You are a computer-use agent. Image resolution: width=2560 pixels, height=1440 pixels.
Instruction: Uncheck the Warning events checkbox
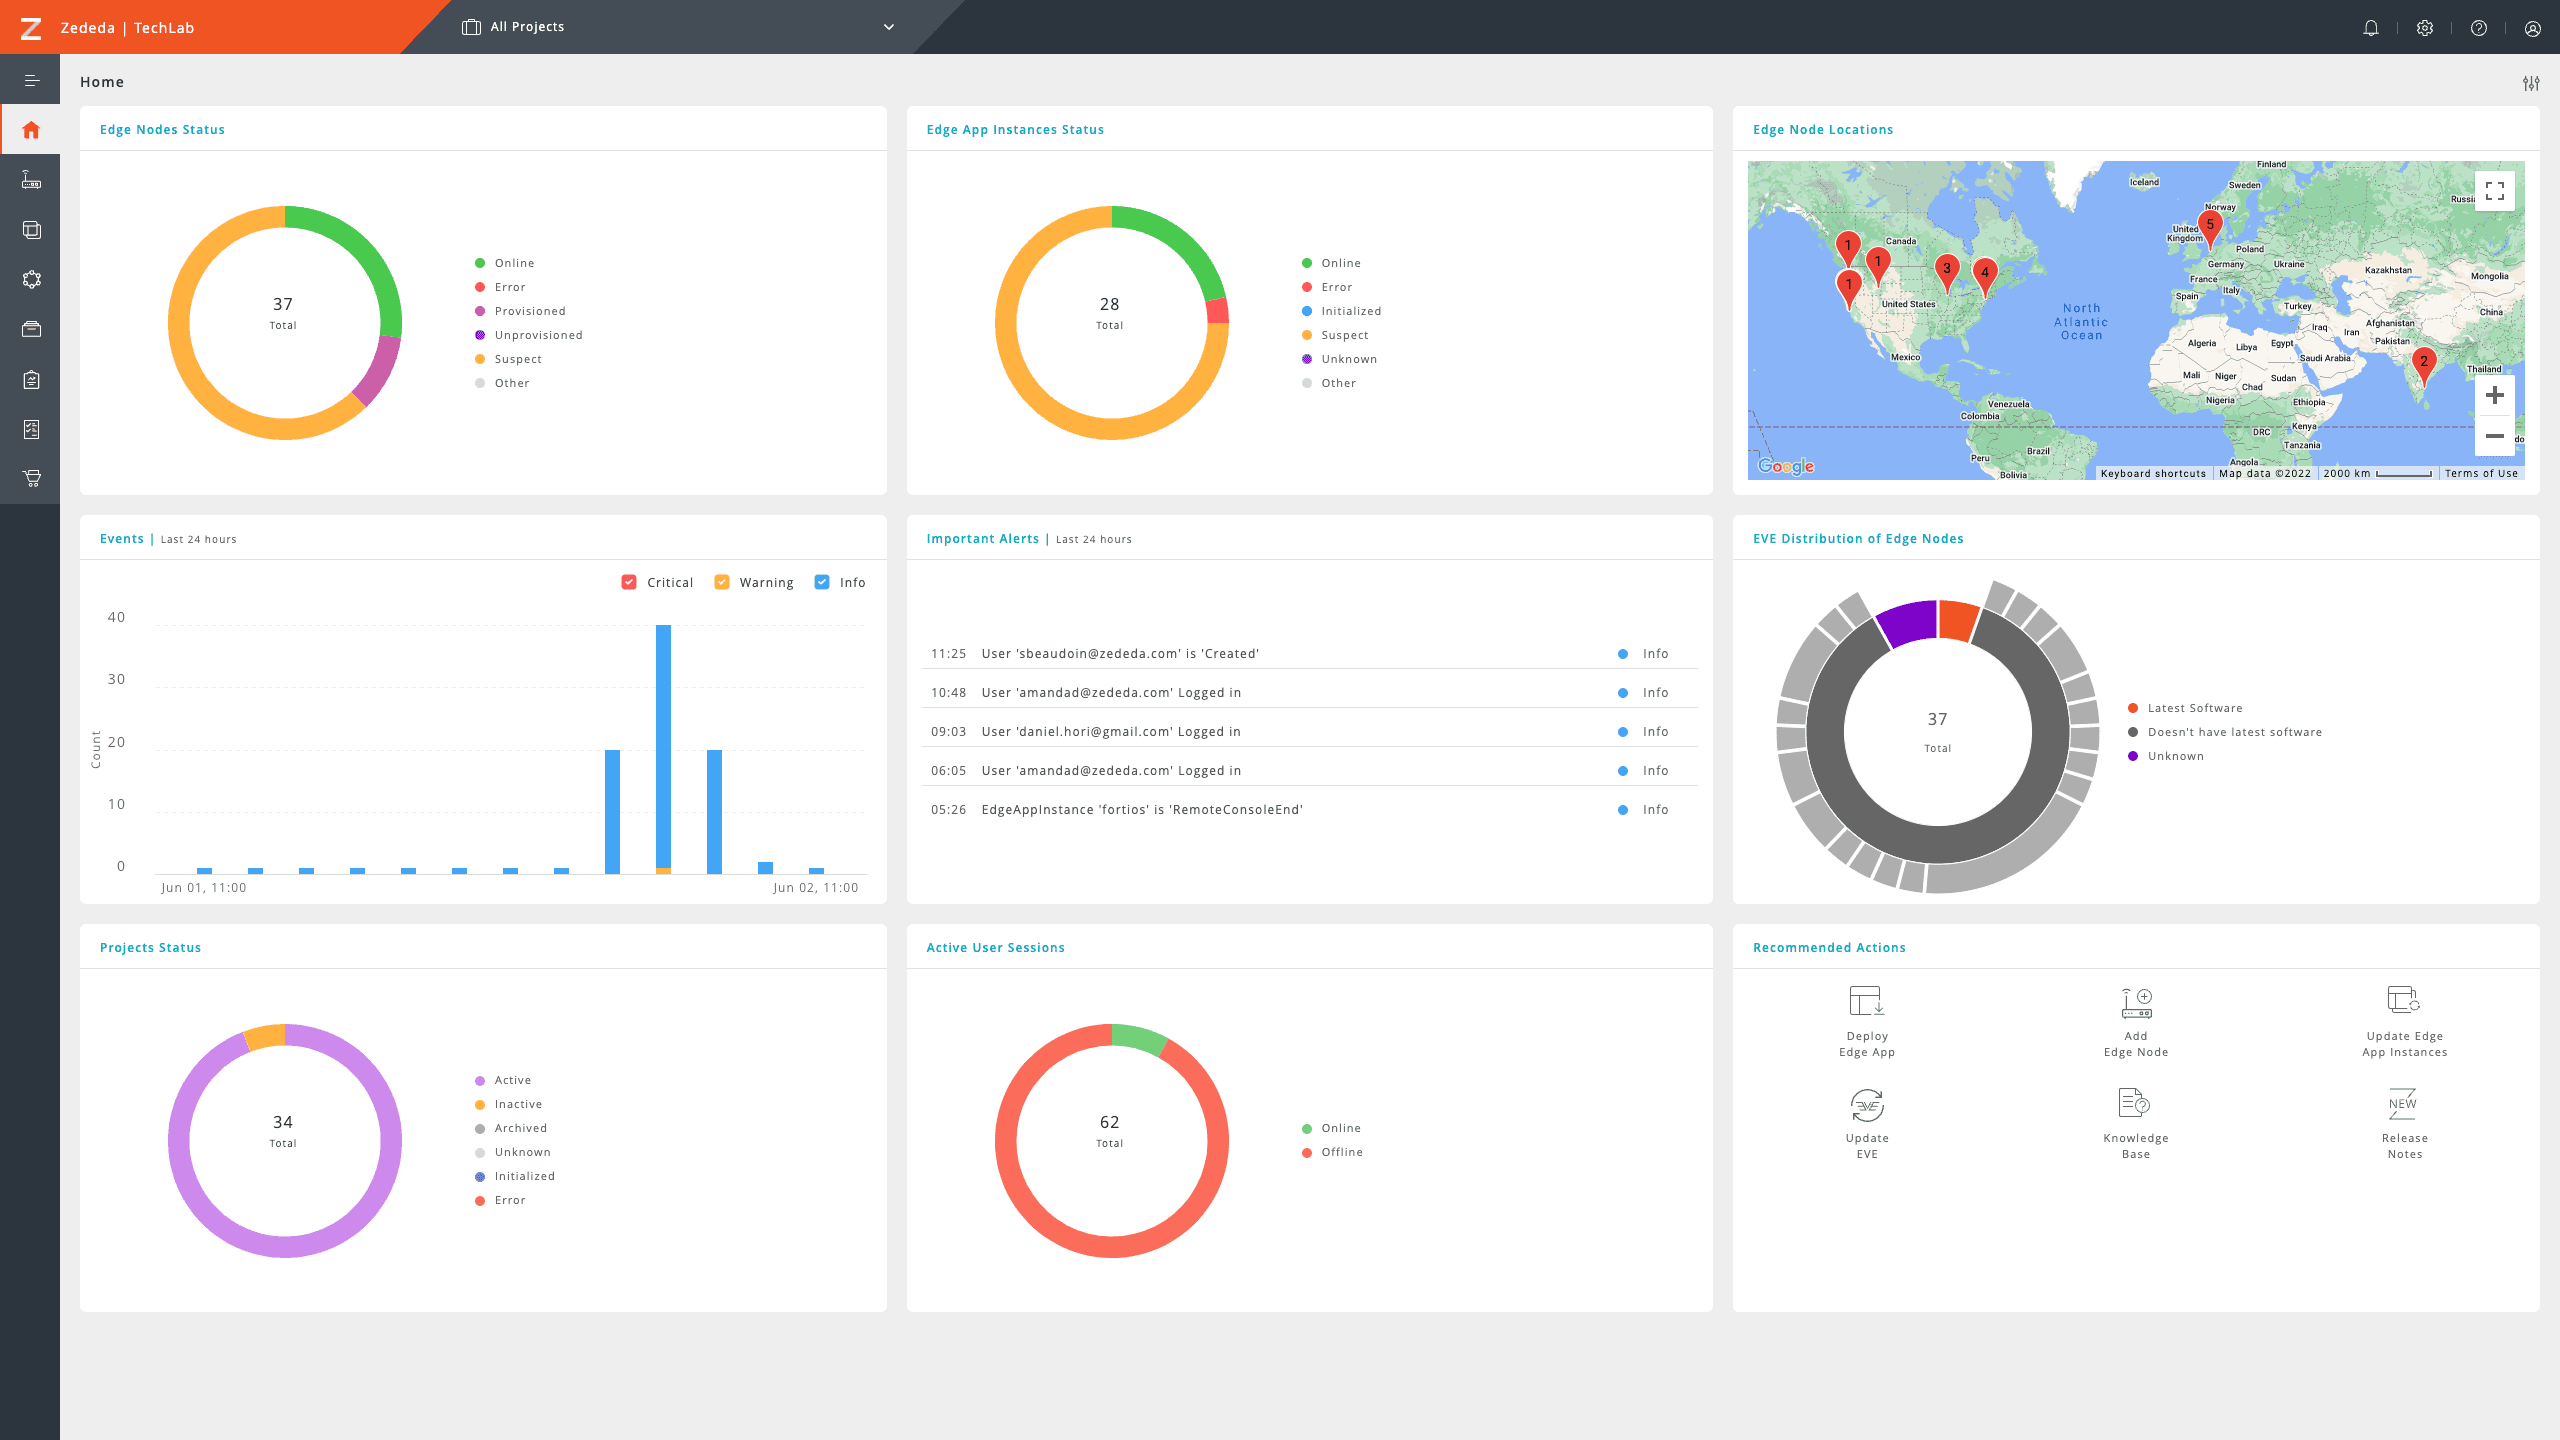pyautogui.click(x=722, y=582)
